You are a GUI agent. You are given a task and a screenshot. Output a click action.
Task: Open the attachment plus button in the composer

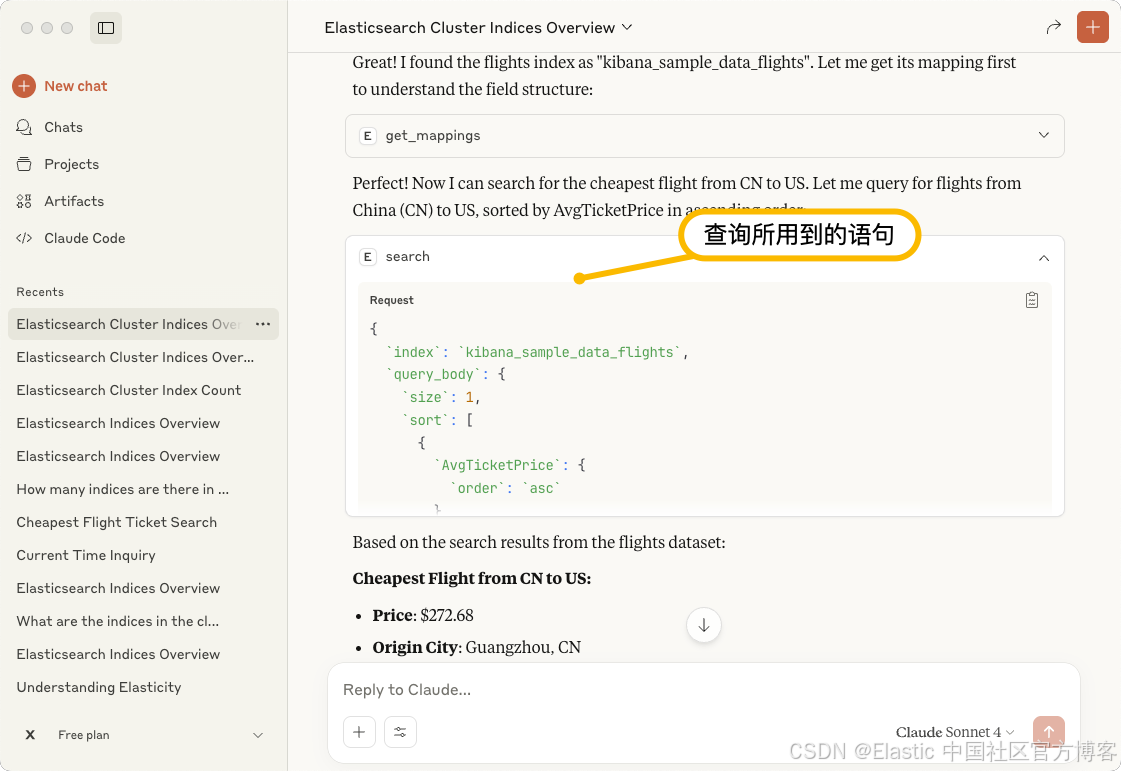359,732
